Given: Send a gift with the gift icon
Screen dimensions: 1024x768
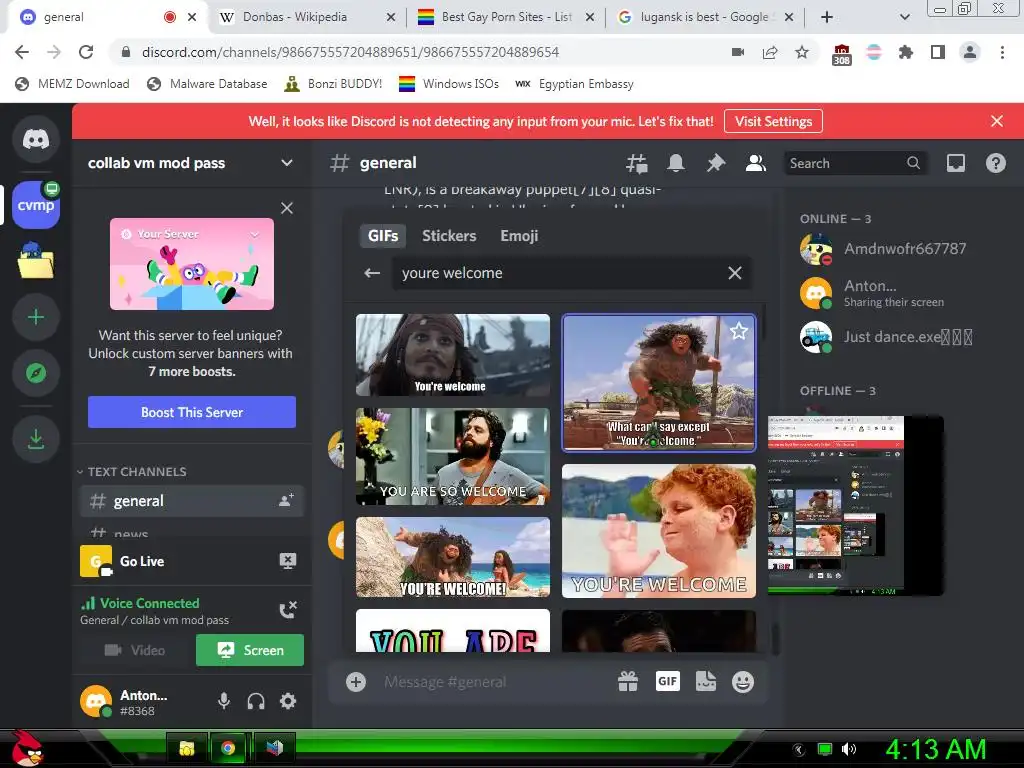Looking at the screenshot, I should pyautogui.click(x=628, y=682).
